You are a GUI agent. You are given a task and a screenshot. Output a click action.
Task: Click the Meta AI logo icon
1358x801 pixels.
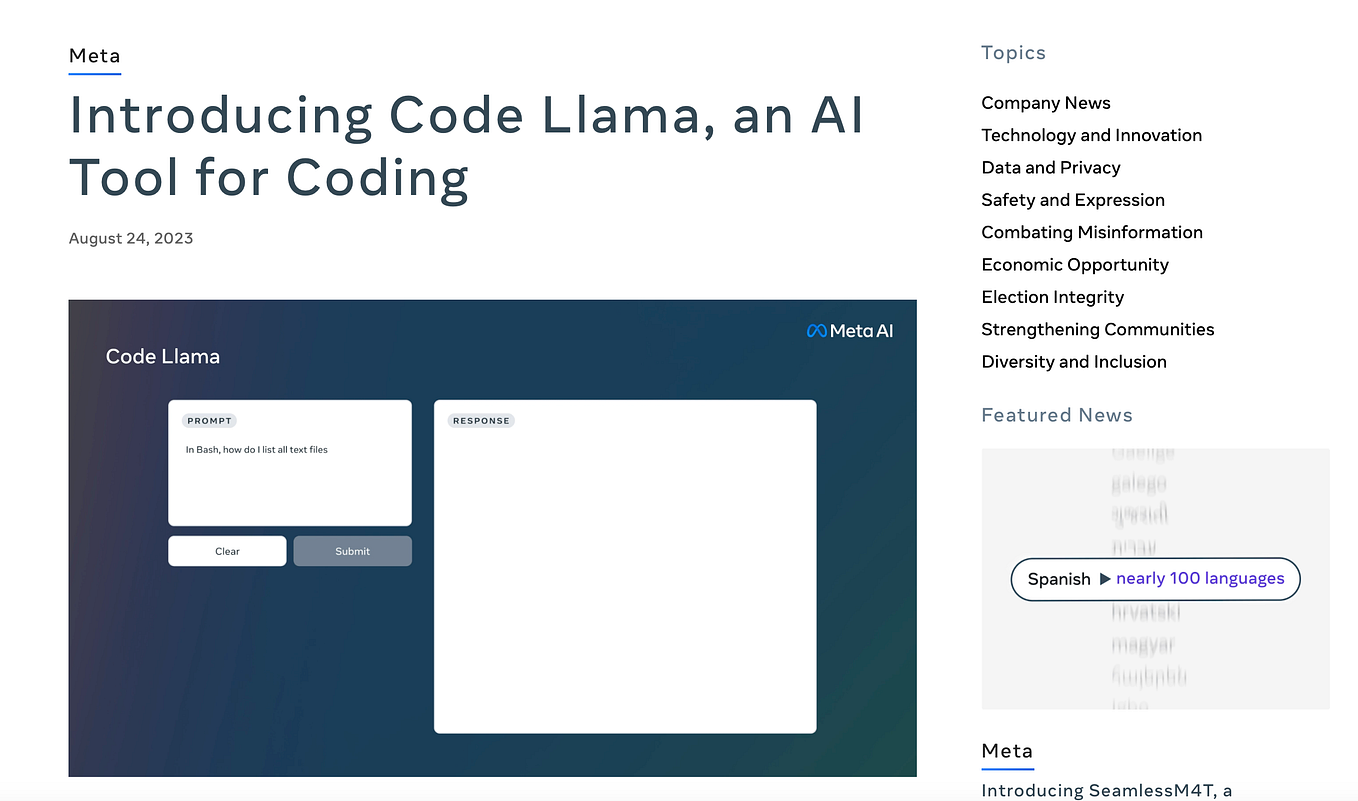click(849, 330)
